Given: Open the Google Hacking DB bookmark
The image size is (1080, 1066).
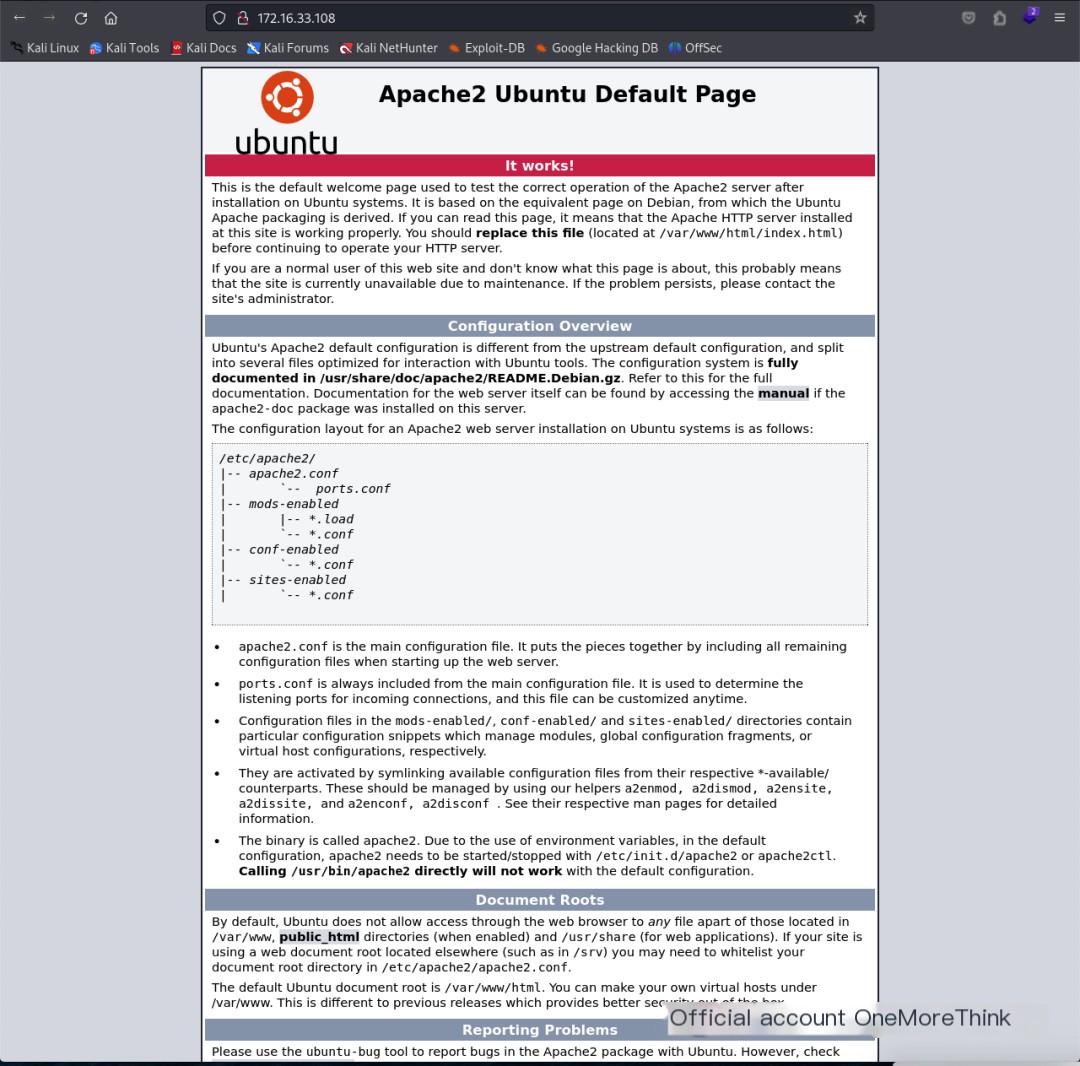Looking at the screenshot, I should click(596, 48).
